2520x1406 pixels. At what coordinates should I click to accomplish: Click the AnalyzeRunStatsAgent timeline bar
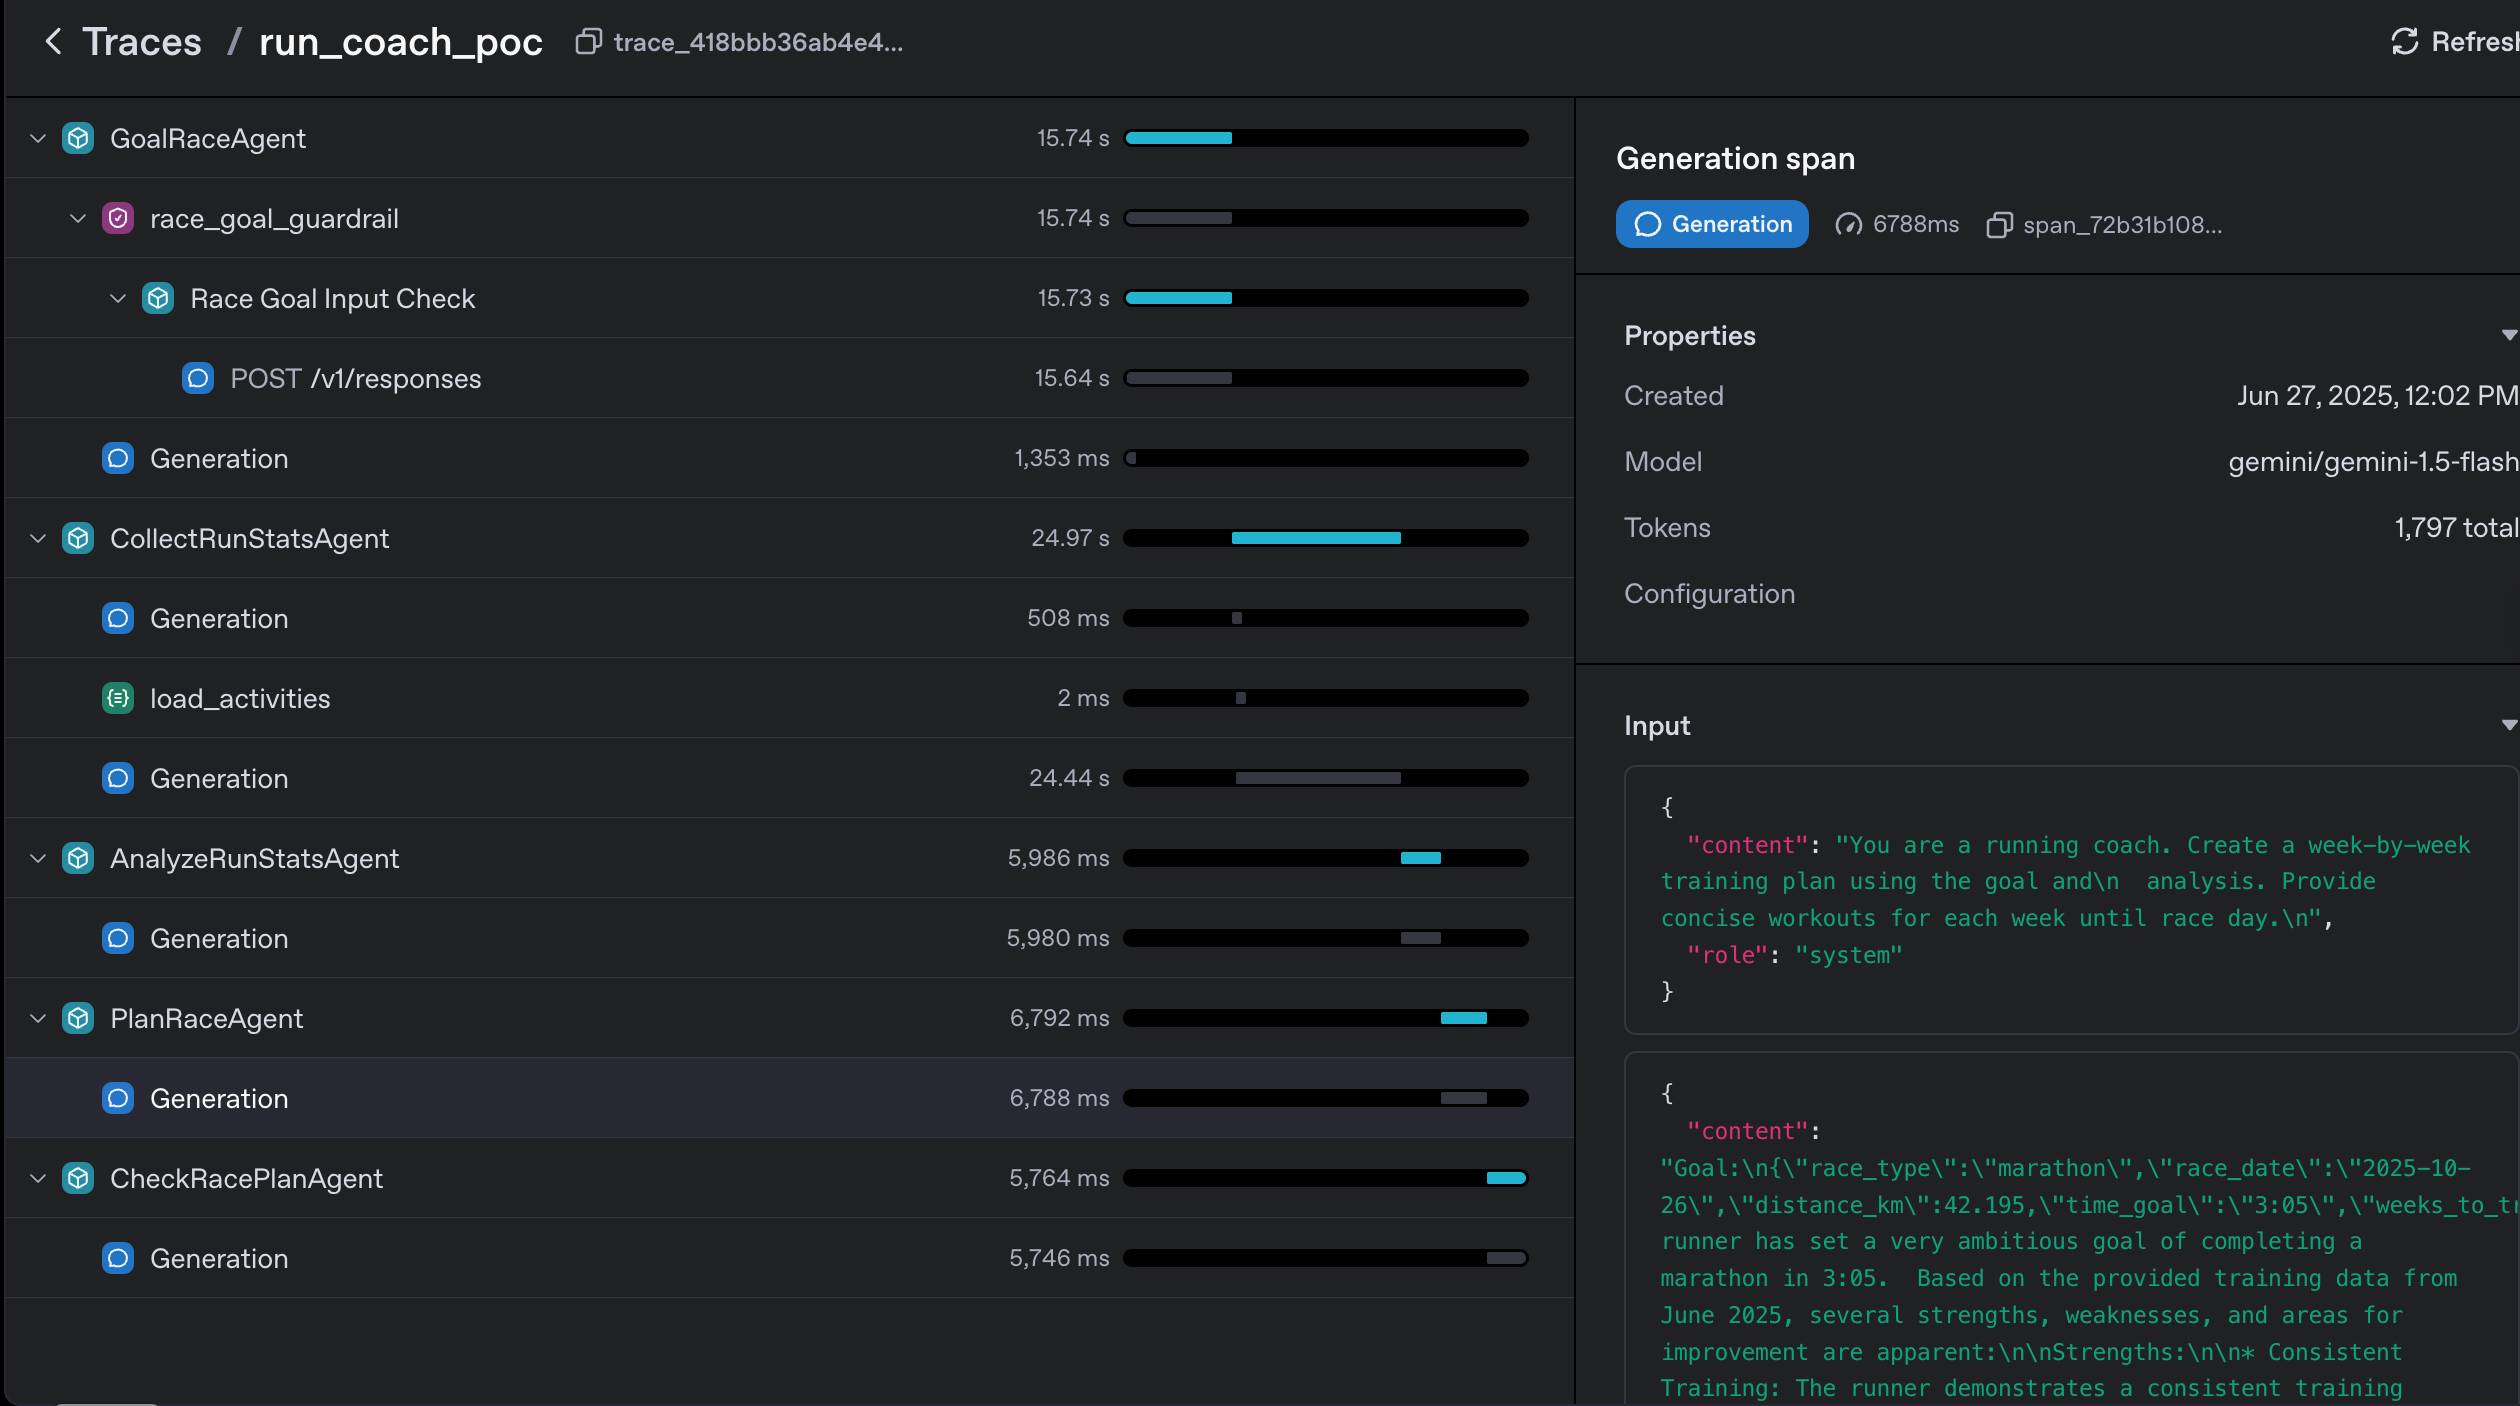[x=1420, y=858]
